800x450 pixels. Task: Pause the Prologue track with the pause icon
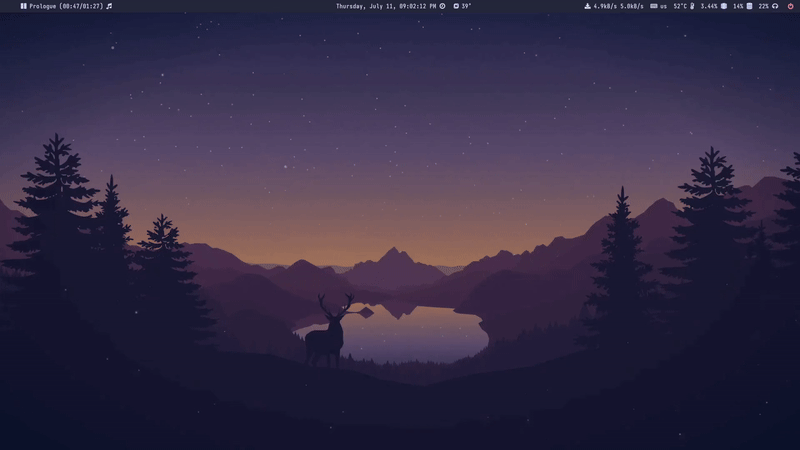[x=23, y=6]
